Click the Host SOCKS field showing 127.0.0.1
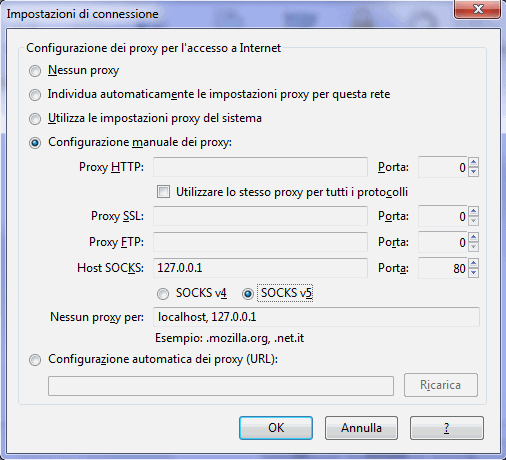Image resolution: width=506 pixels, height=460 pixels. pos(260,268)
